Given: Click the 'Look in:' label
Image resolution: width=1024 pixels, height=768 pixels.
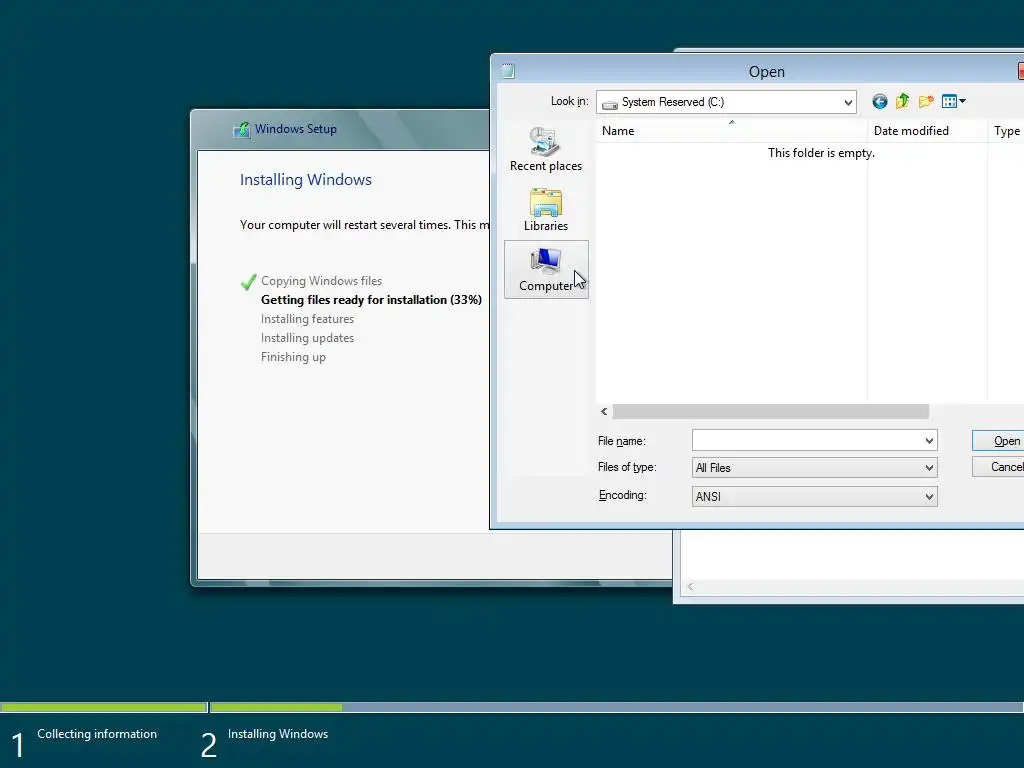Looking at the screenshot, I should click(x=569, y=101).
